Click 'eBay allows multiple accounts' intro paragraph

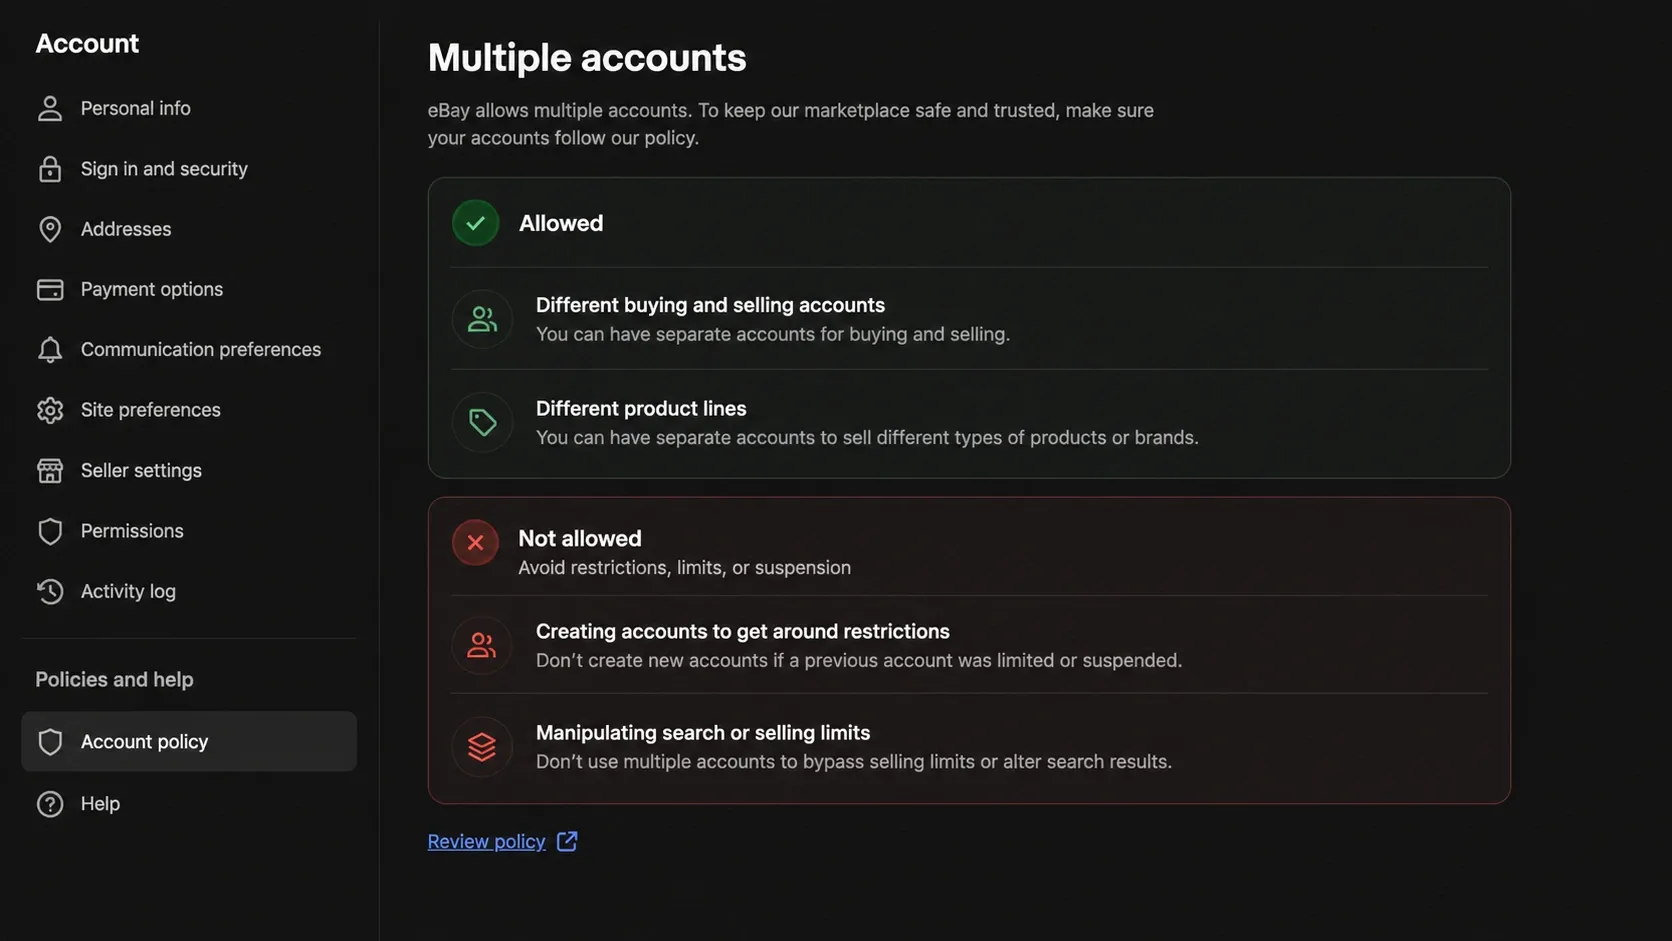791,124
